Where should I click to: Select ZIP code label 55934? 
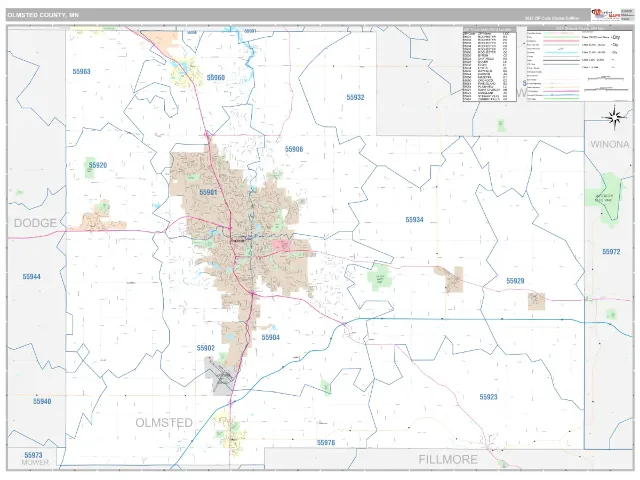(x=414, y=220)
